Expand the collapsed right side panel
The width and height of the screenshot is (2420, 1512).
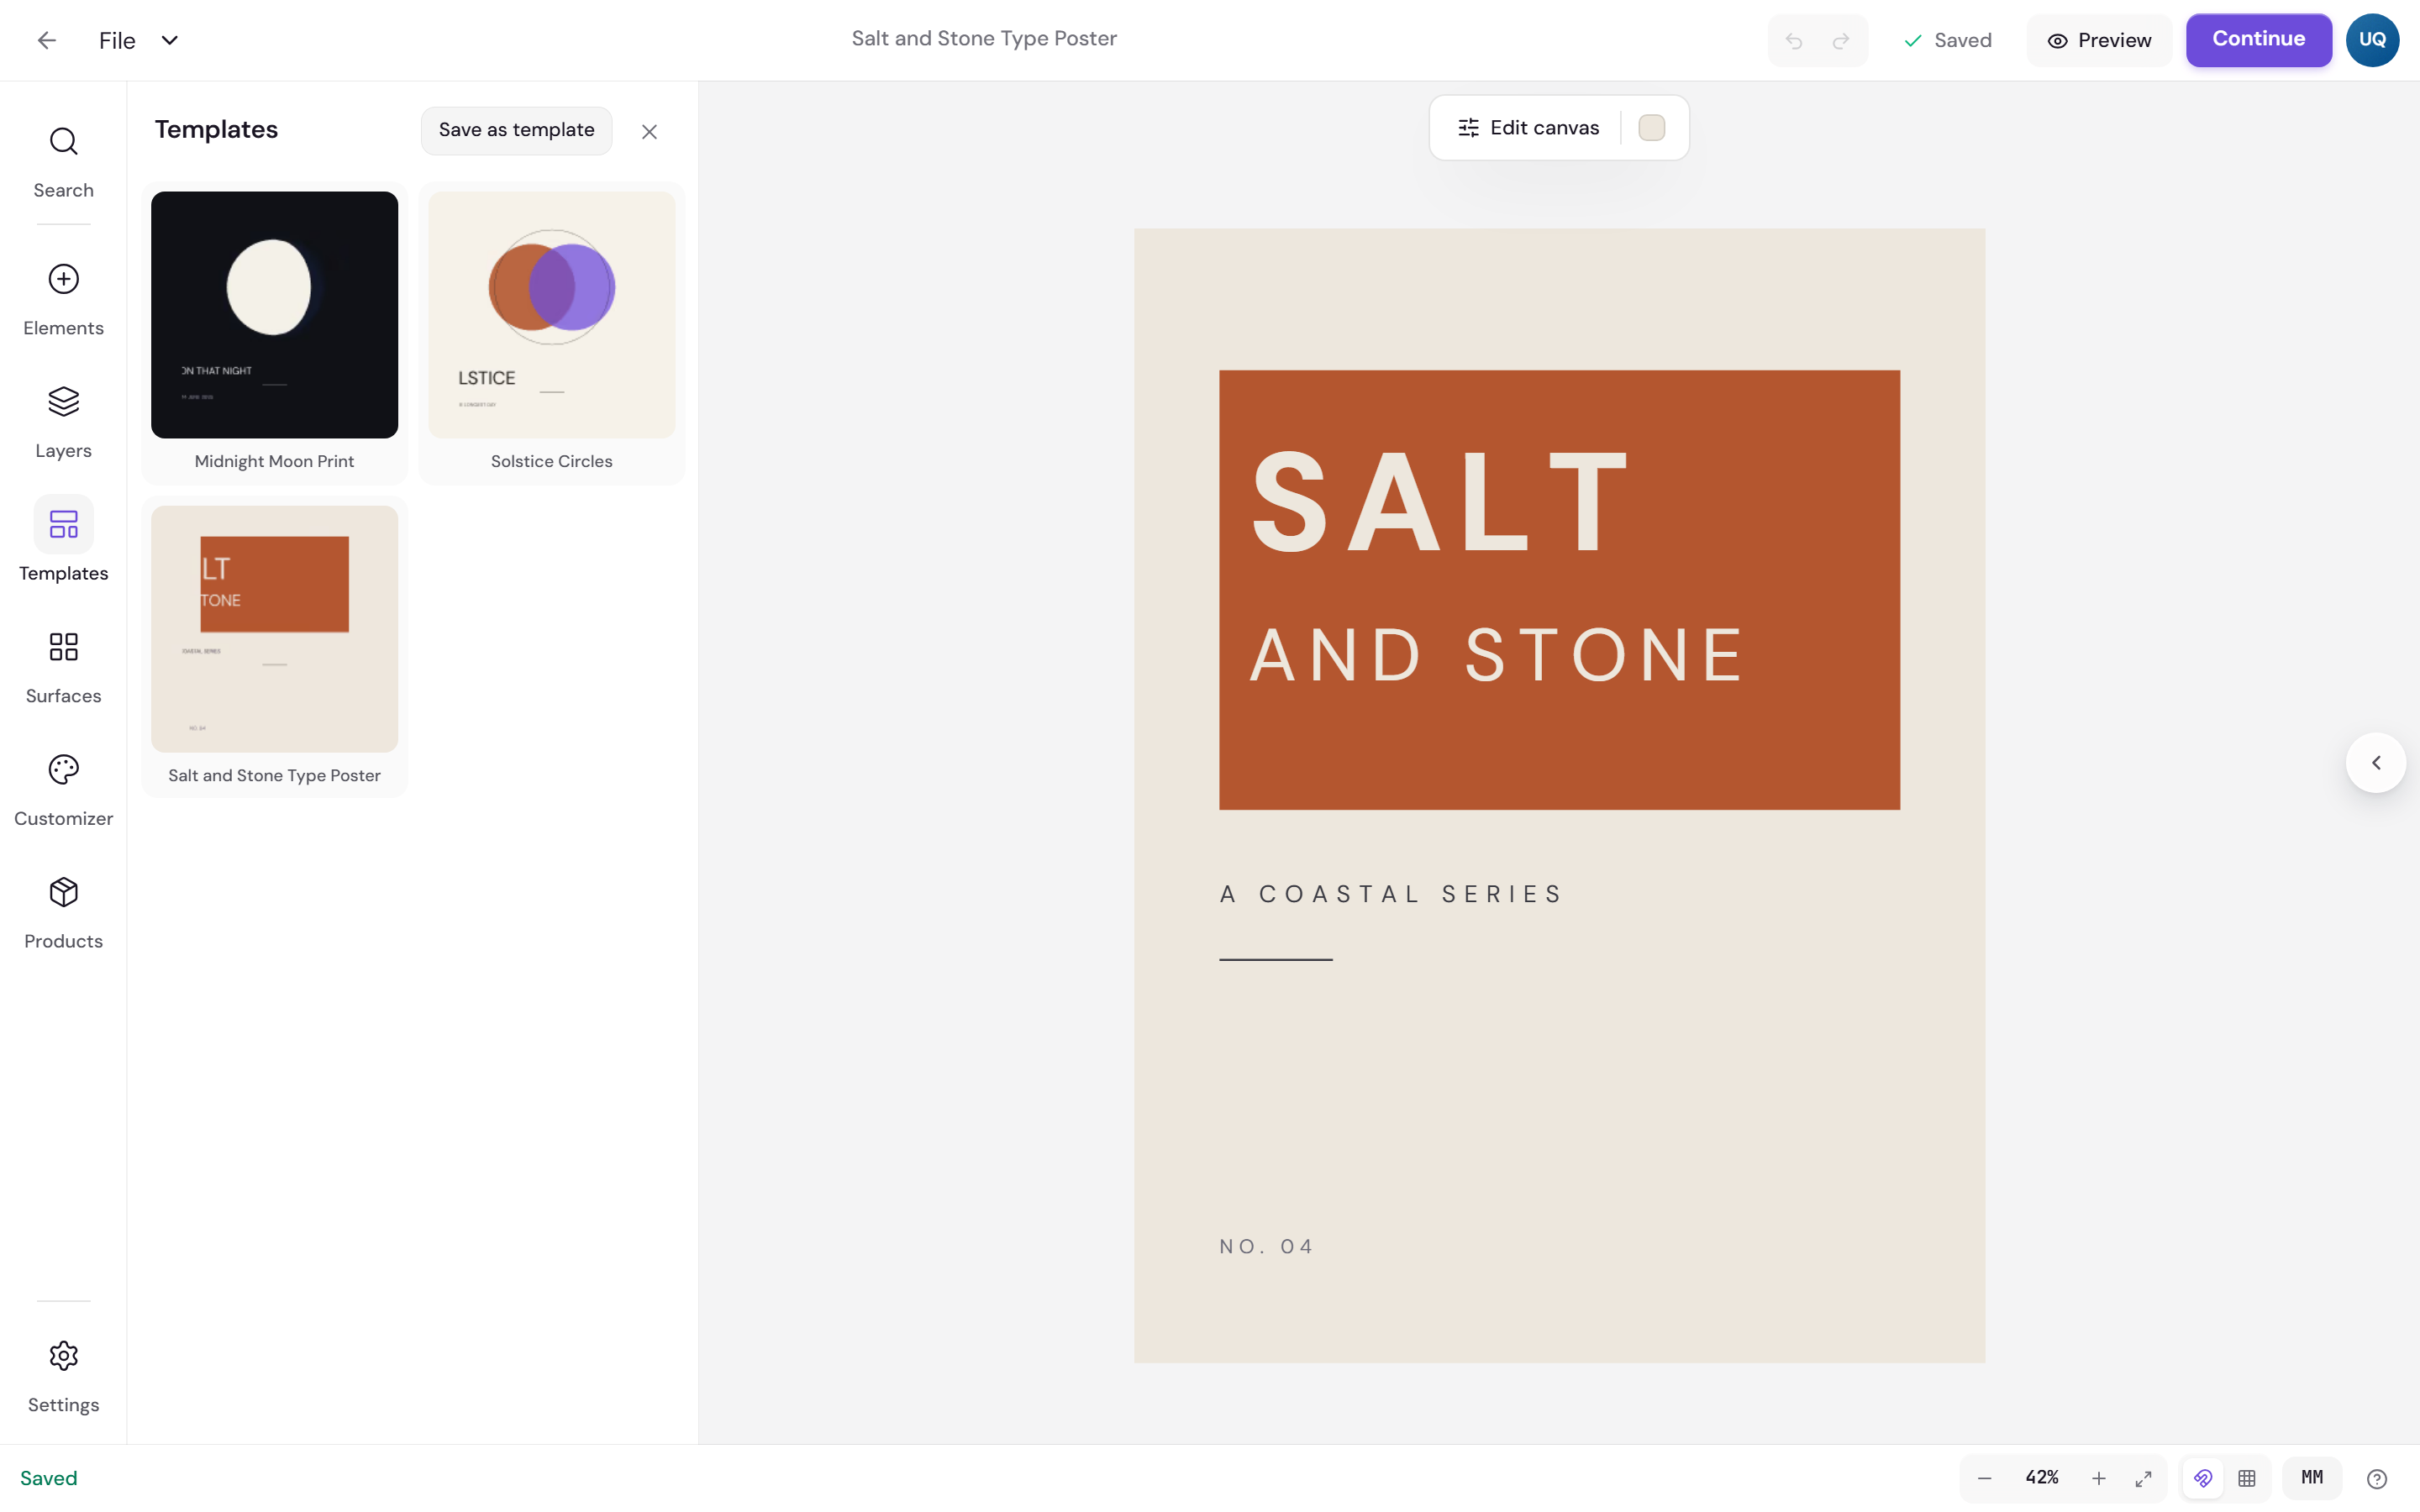coord(2376,763)
